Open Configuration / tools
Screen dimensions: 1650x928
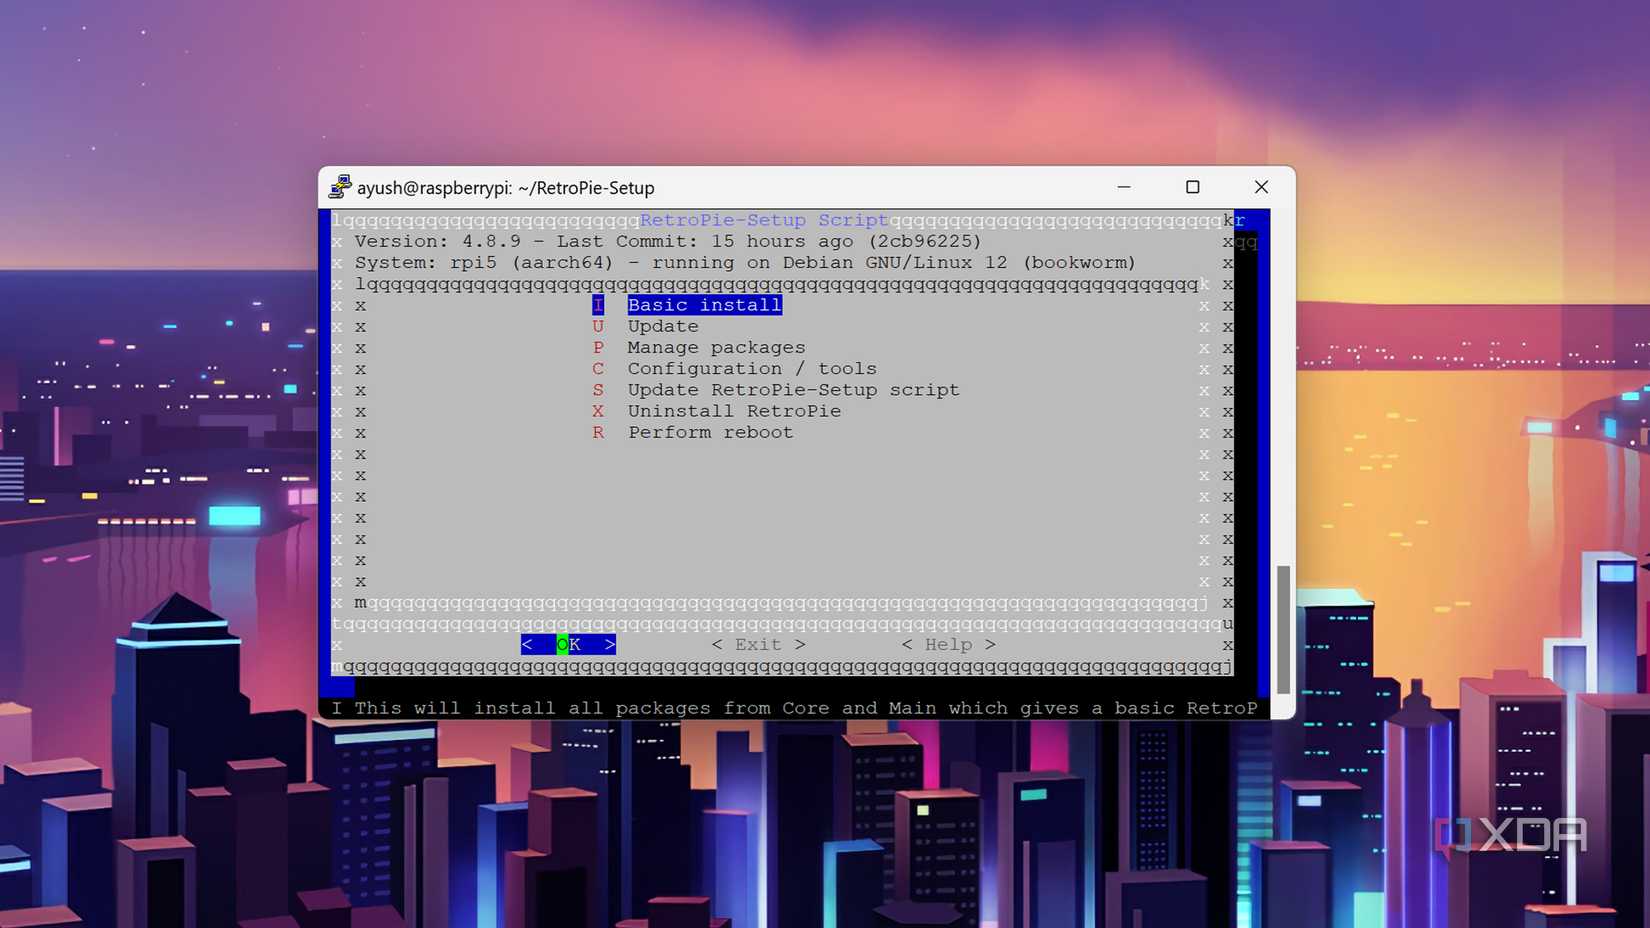pyautogui.click(x=751, y=368)
